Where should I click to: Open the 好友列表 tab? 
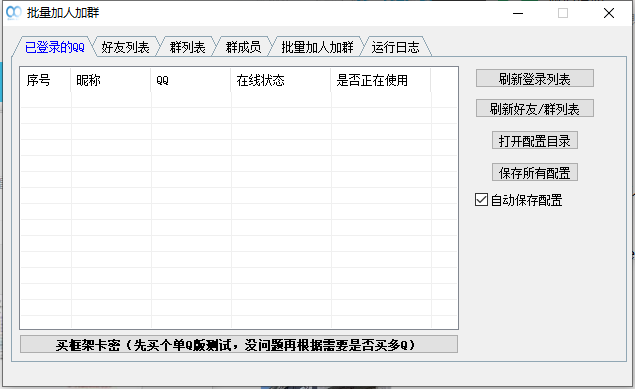(x=125, y=47)
